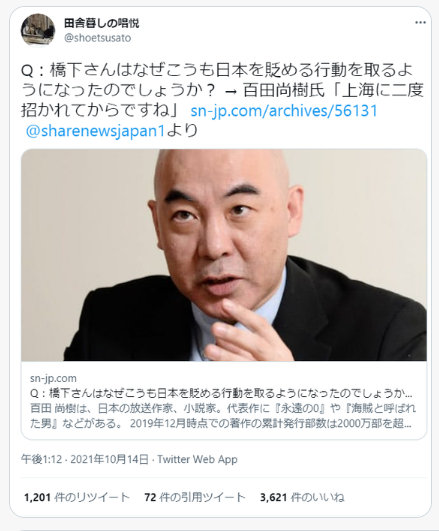Click the profile avatar of 田舎暮しの唱悦
Screen dimensions: 439x531
point(38,30)
